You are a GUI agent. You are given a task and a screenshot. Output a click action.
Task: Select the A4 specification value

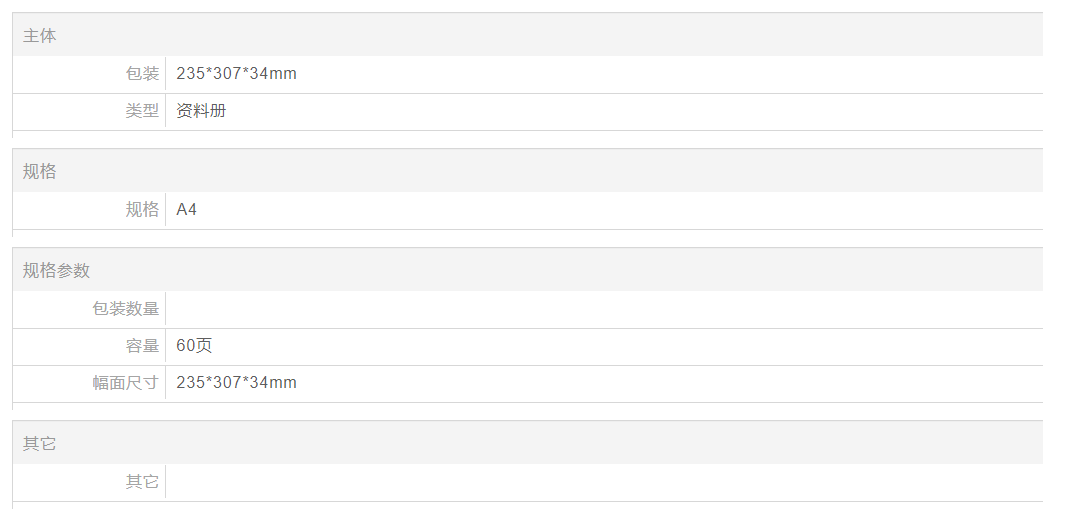(187, 210)
